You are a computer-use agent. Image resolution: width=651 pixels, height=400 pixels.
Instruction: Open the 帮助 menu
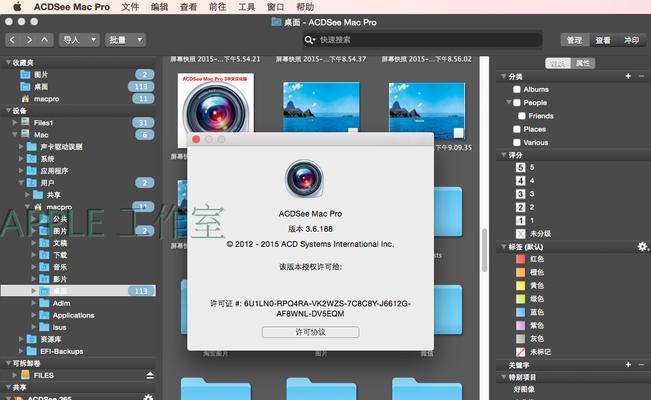click(x=305, y=7)
